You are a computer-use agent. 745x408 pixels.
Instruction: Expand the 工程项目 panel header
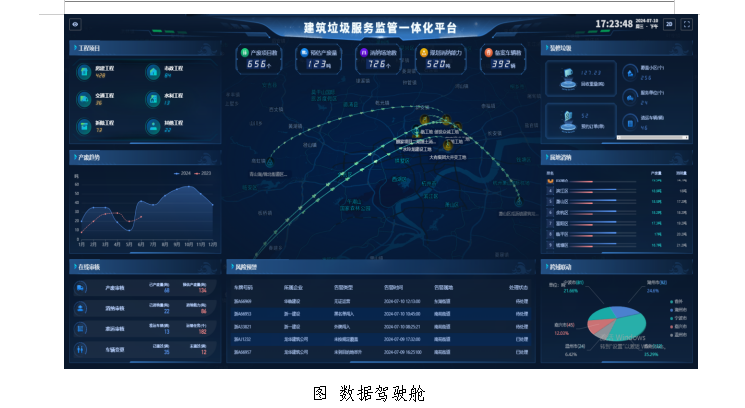[x=89, y=47]
